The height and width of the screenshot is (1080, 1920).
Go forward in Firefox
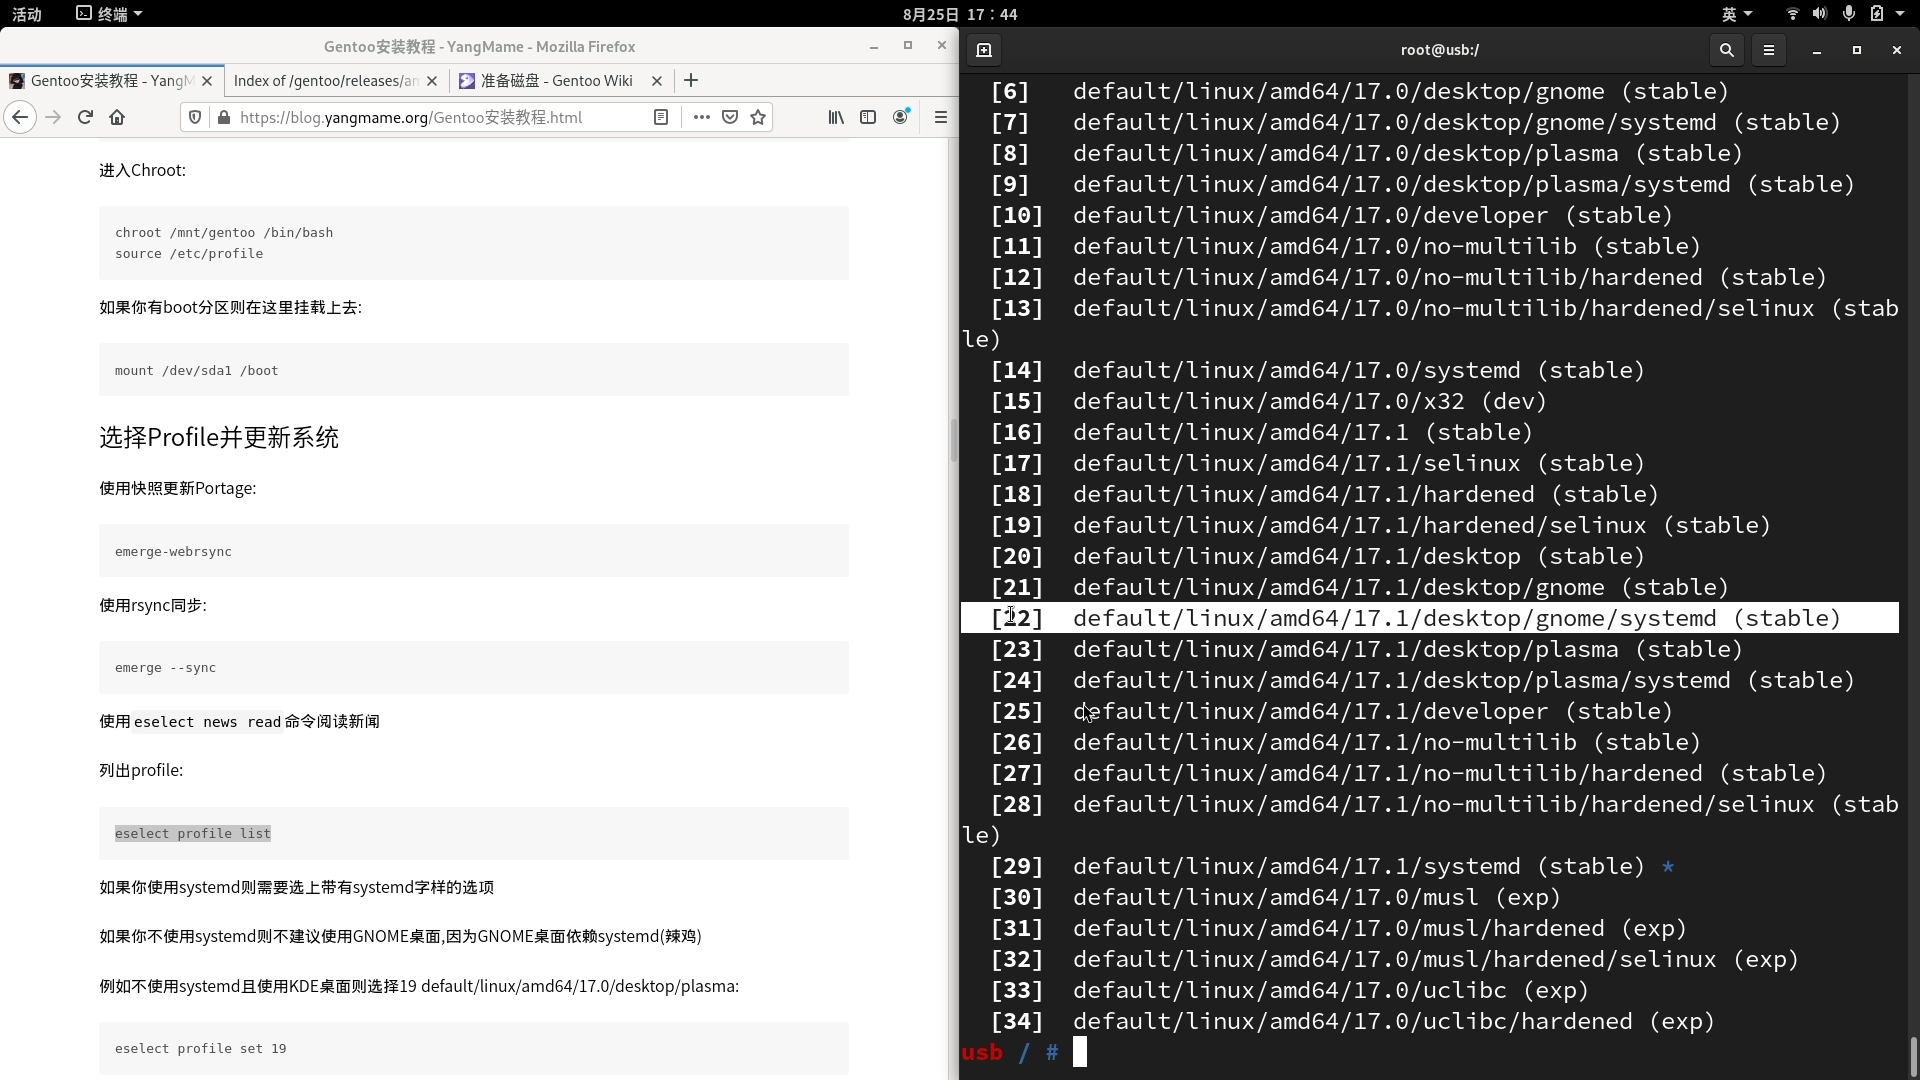[x=53, y=117]
